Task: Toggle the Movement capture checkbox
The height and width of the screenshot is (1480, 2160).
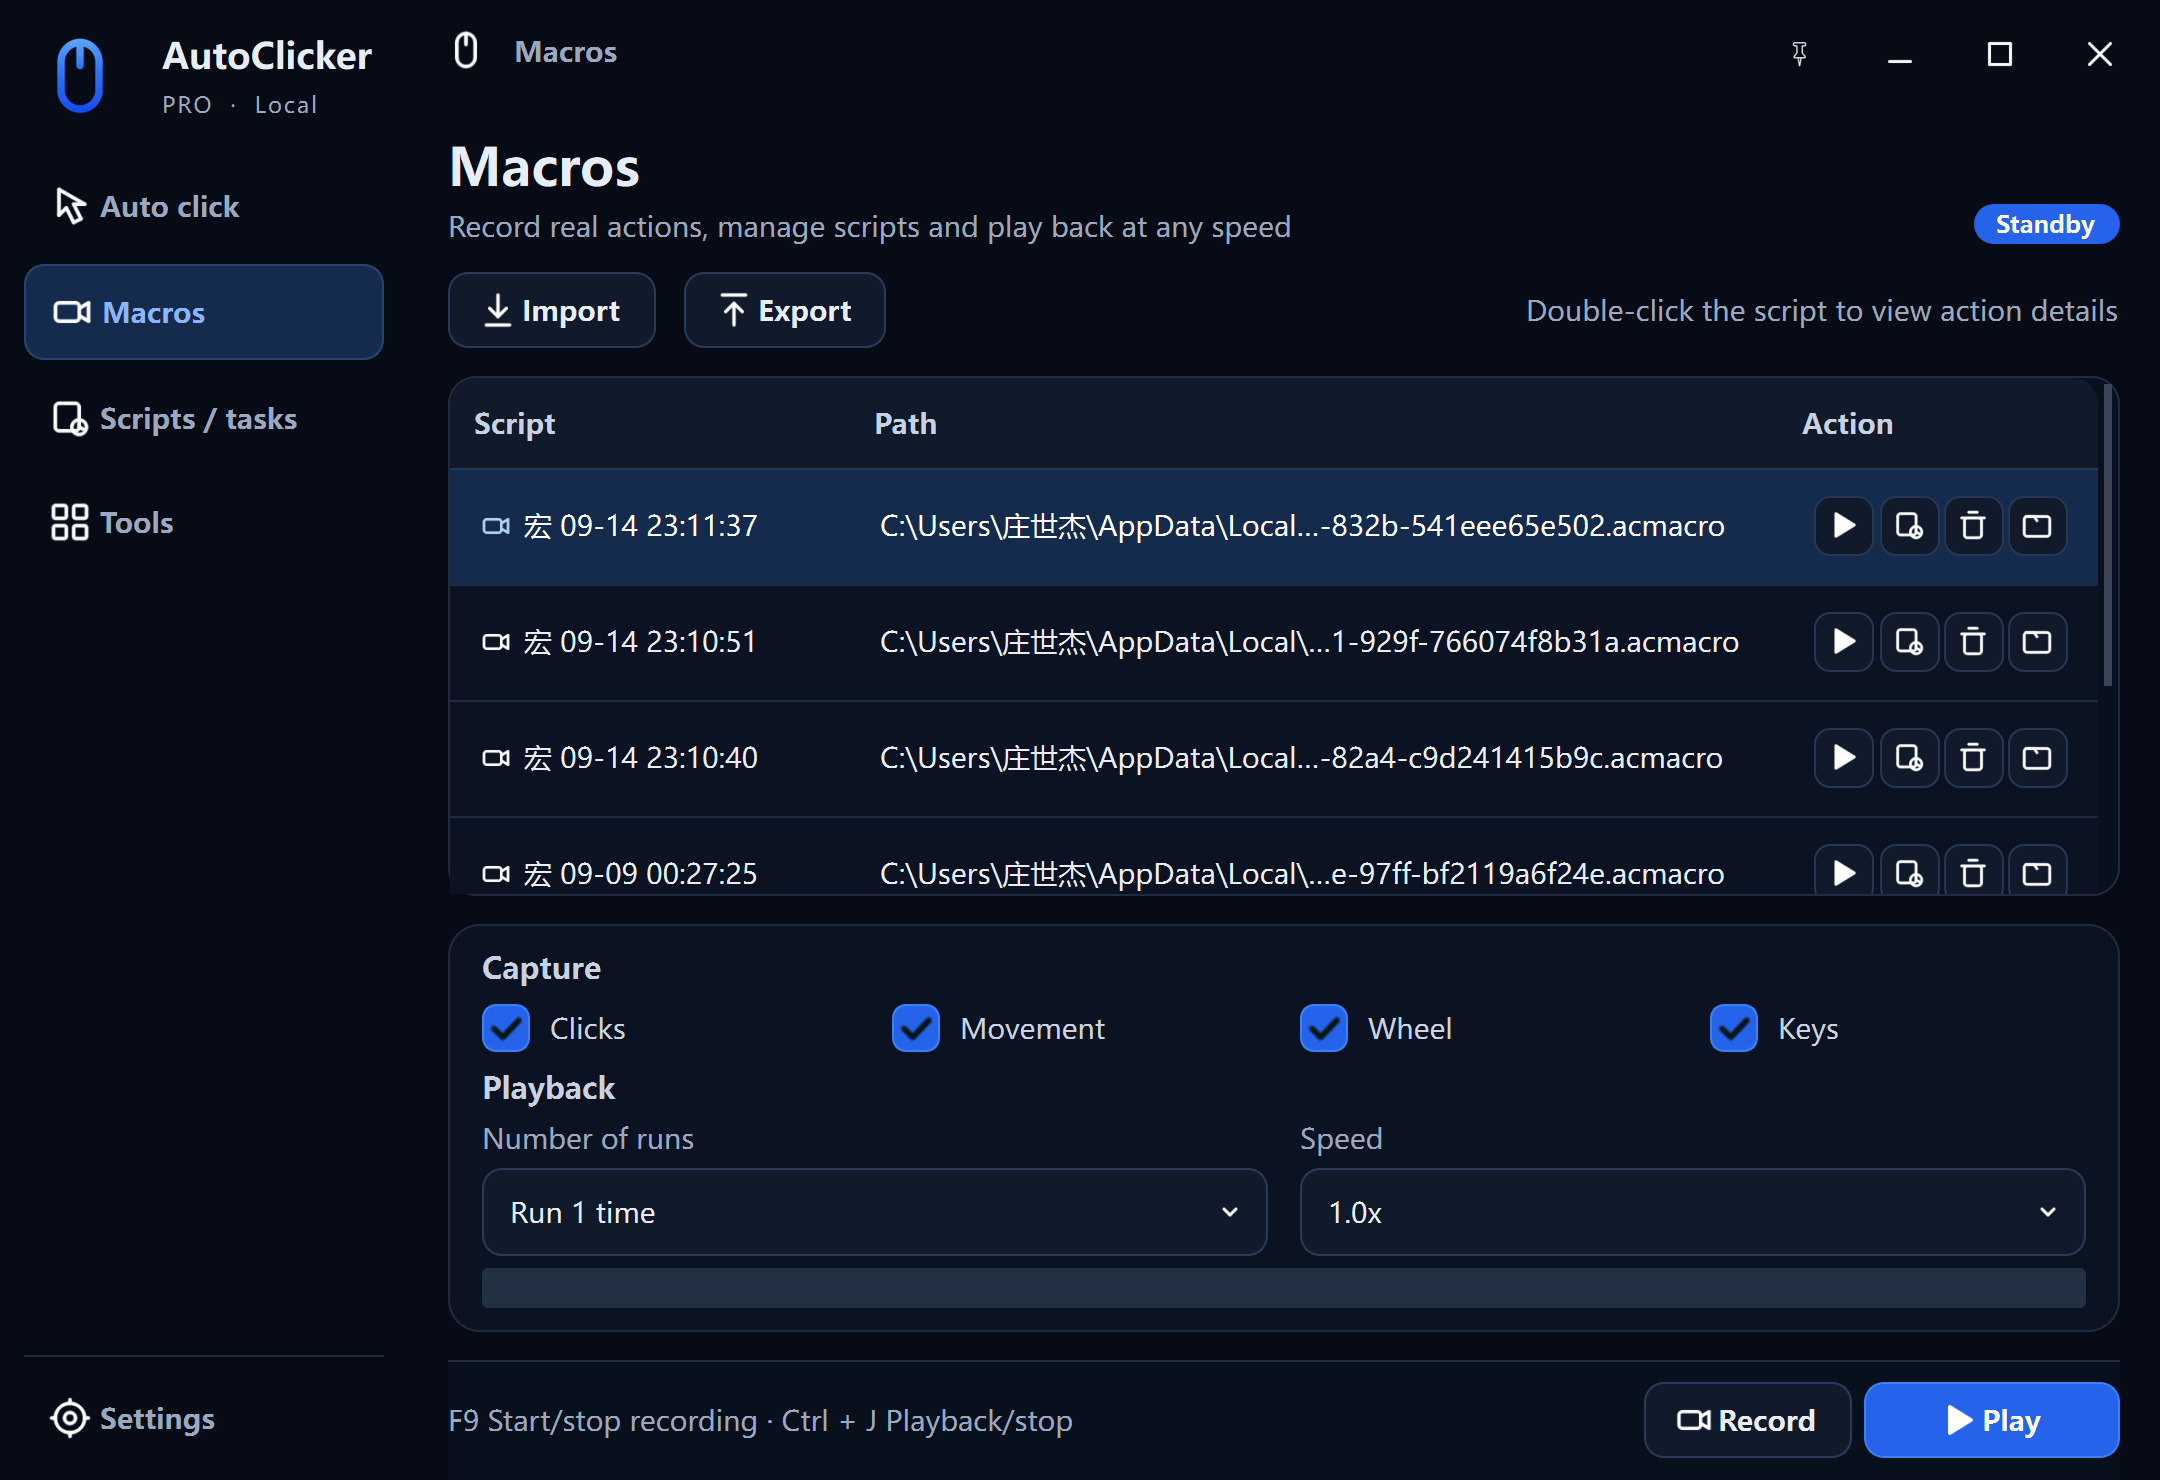Action: click(x=916, y=1028)
